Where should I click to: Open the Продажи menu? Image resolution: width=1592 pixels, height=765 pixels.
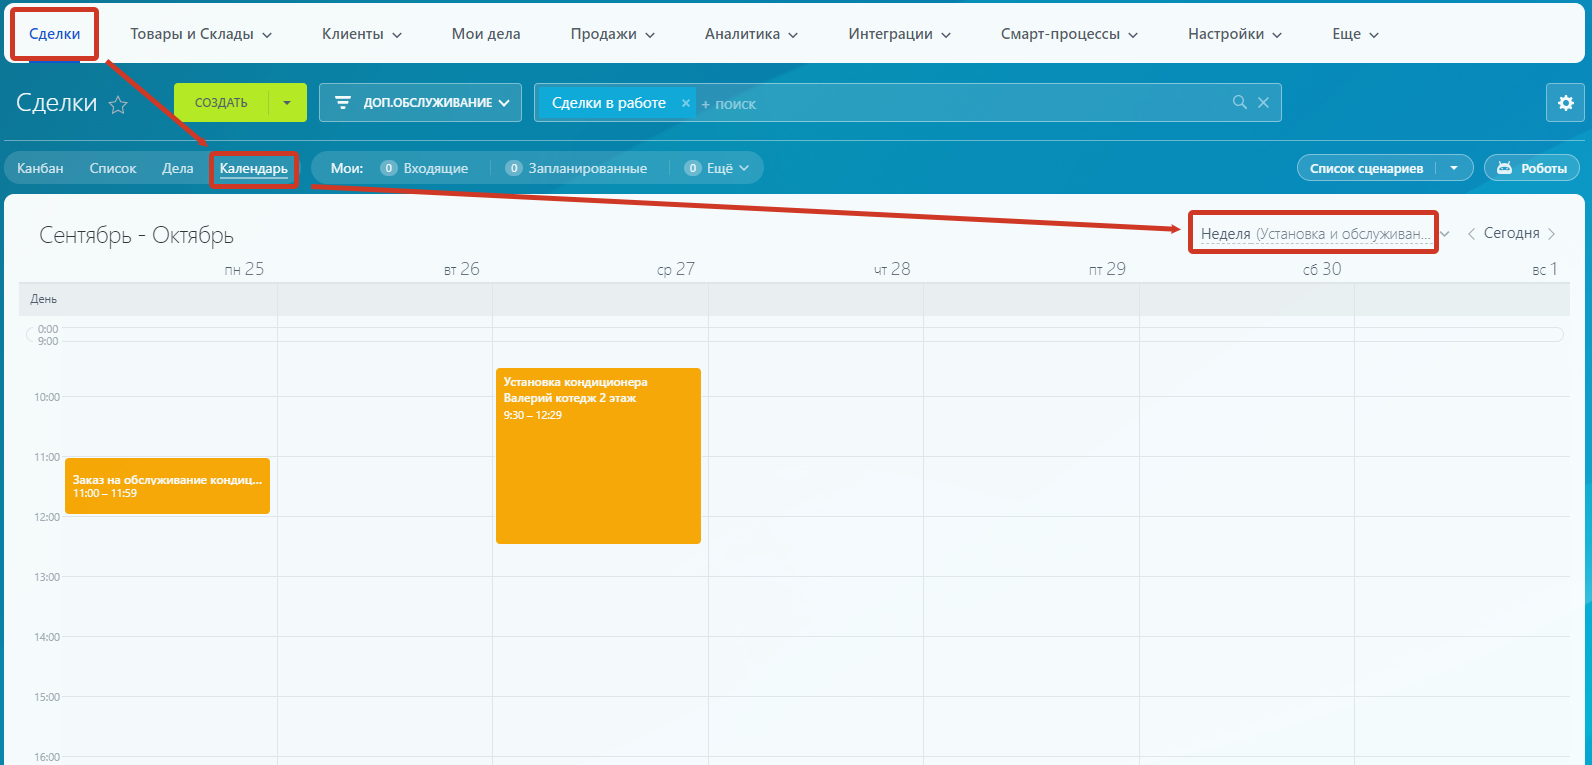click(x=613, y=34)
